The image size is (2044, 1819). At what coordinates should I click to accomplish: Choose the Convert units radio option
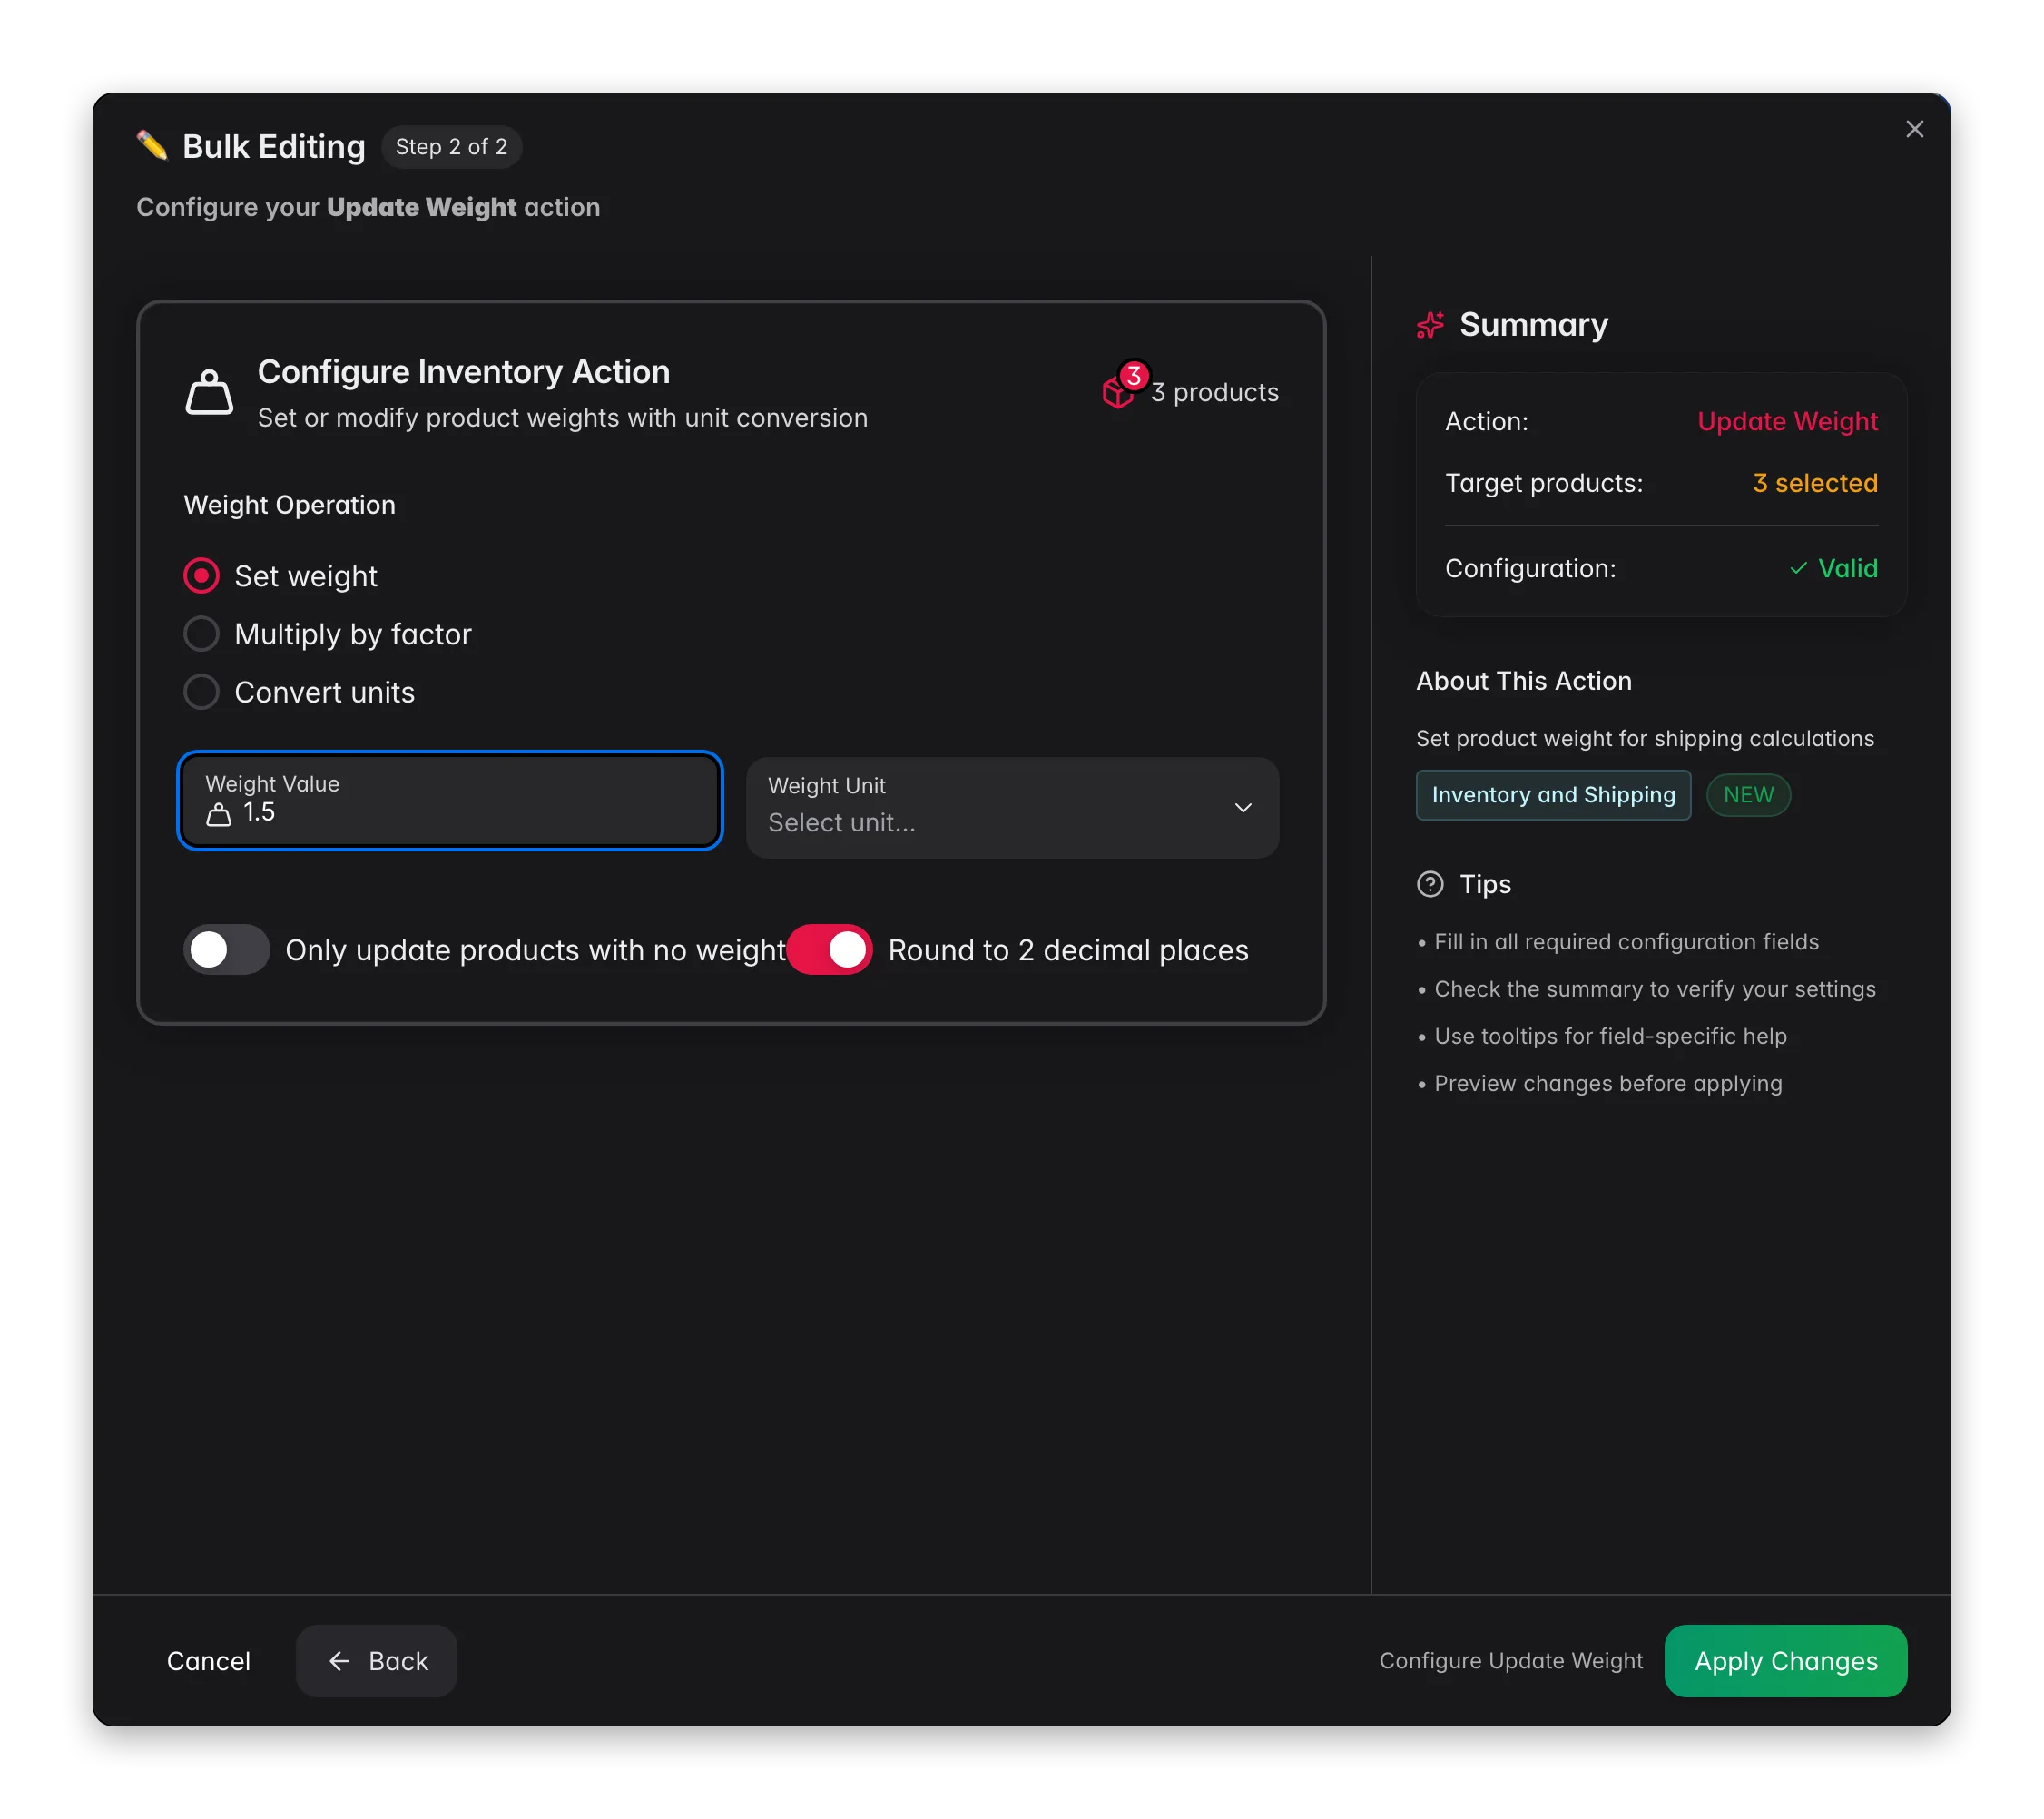pos(201,692)
